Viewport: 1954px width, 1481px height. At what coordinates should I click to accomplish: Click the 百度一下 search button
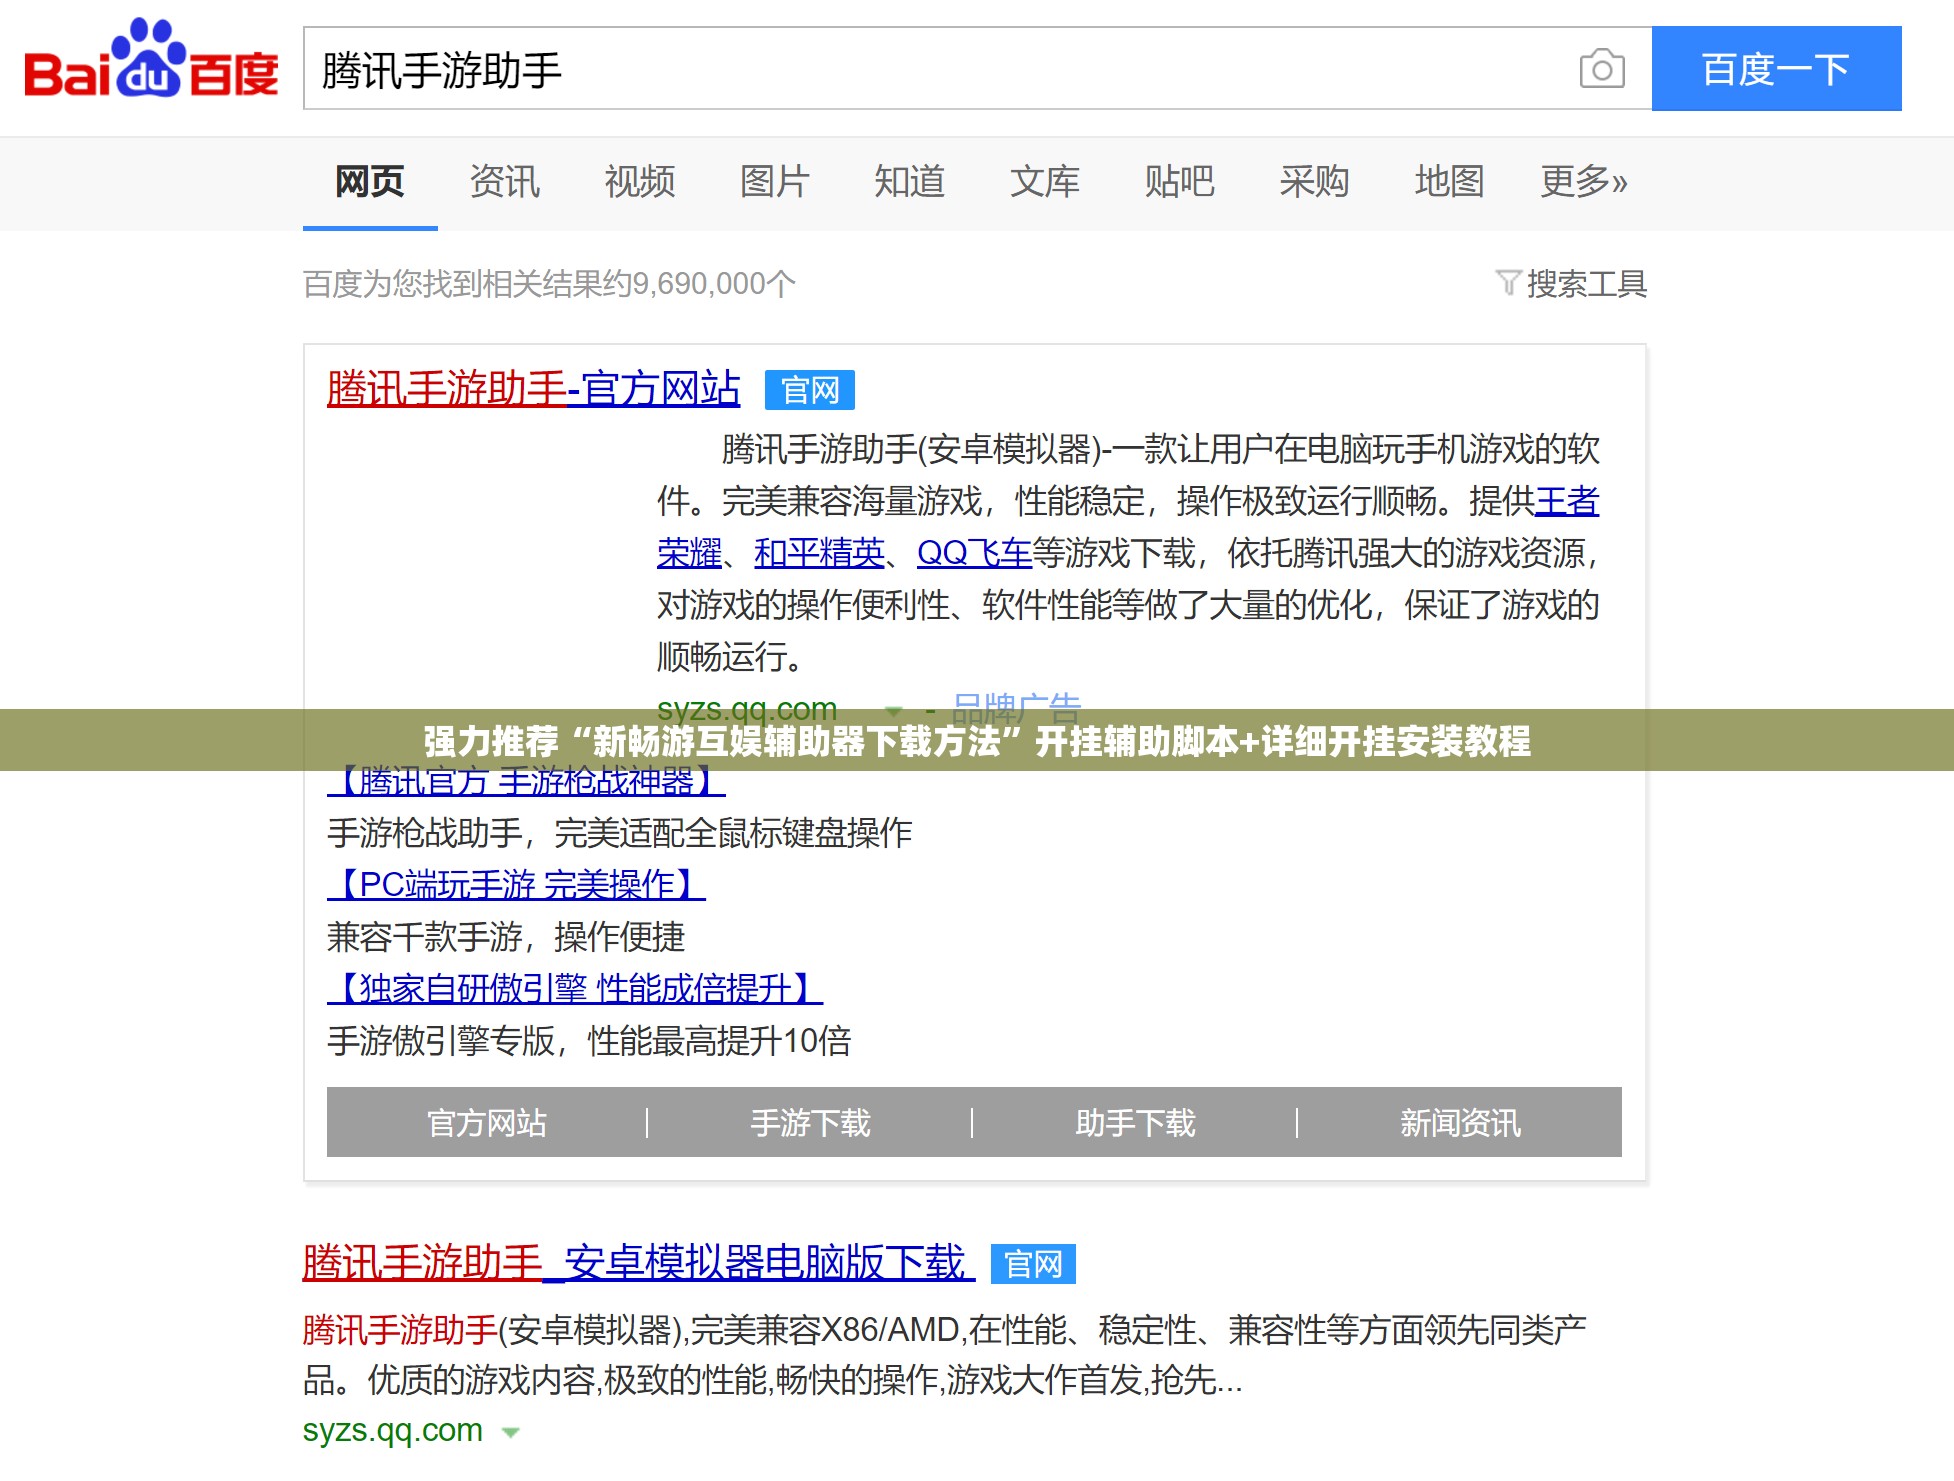[1776, 69]
